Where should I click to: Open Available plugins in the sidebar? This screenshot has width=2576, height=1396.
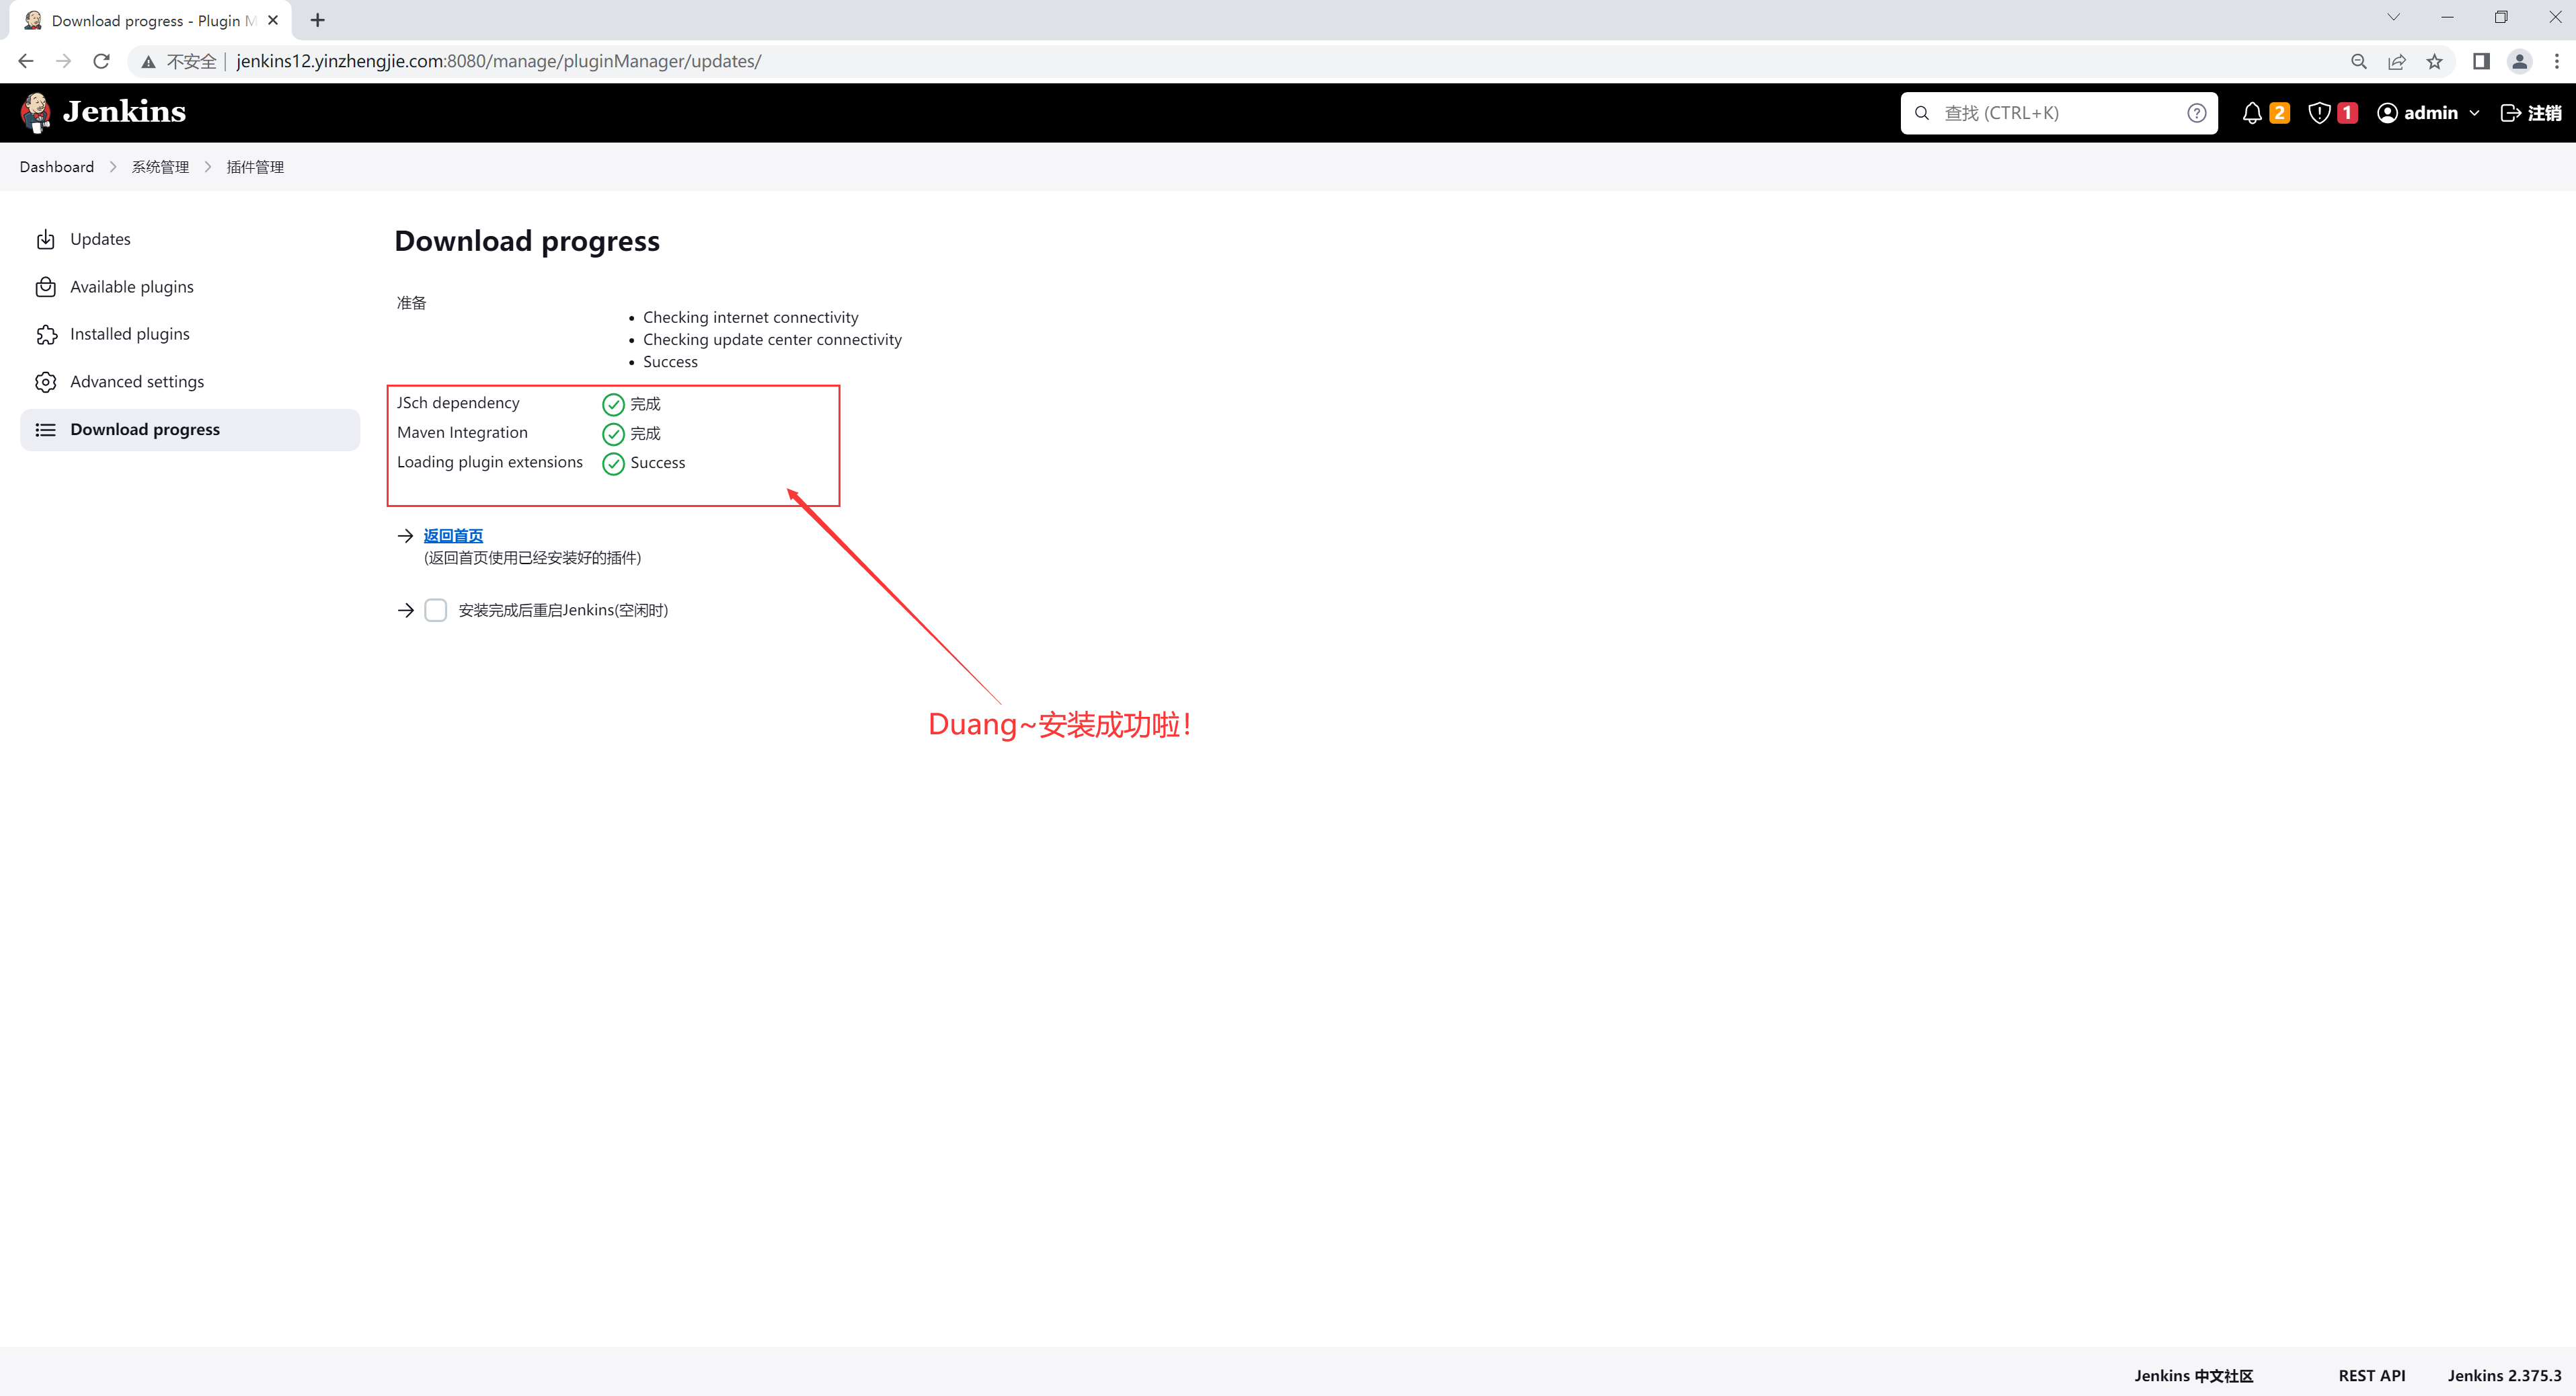pyautogui.click(x=131, y=287)
